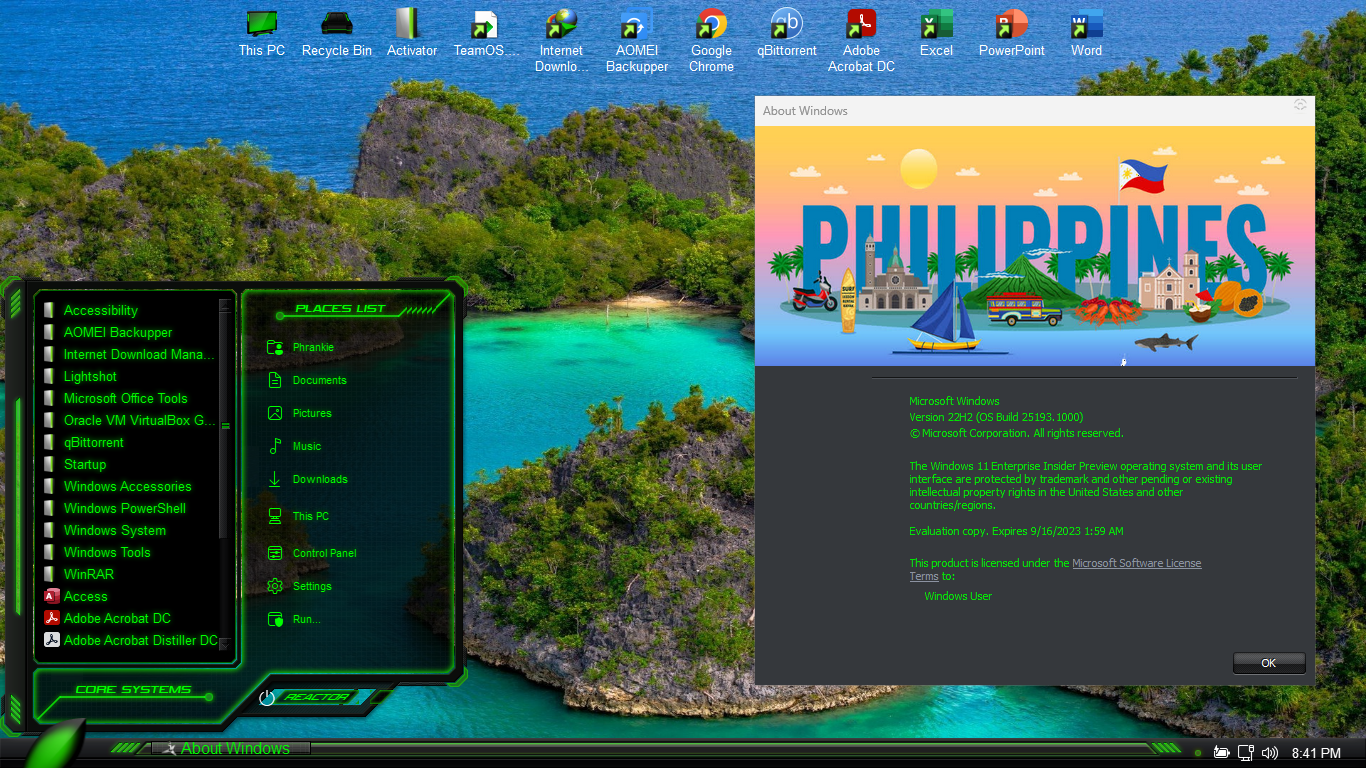Click the Reactor power button

click(316, 697)
